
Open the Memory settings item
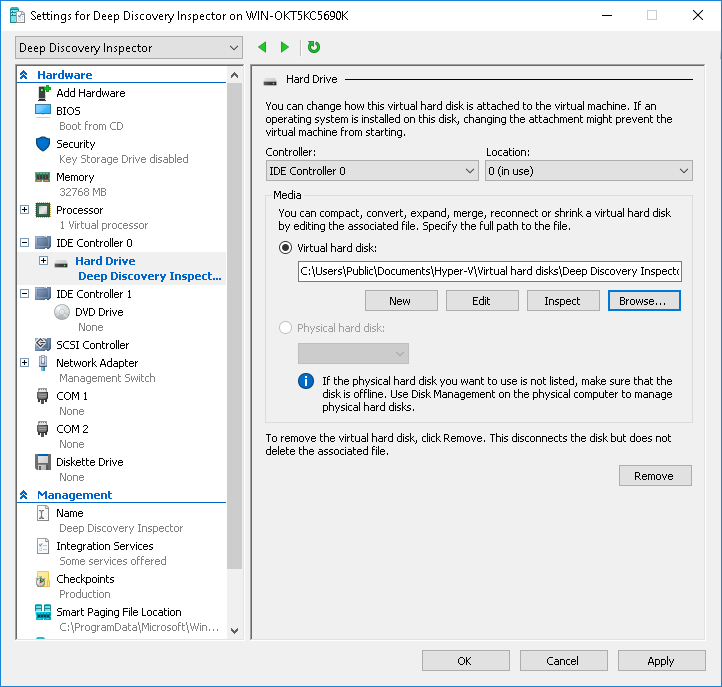(x=75, y=177)
